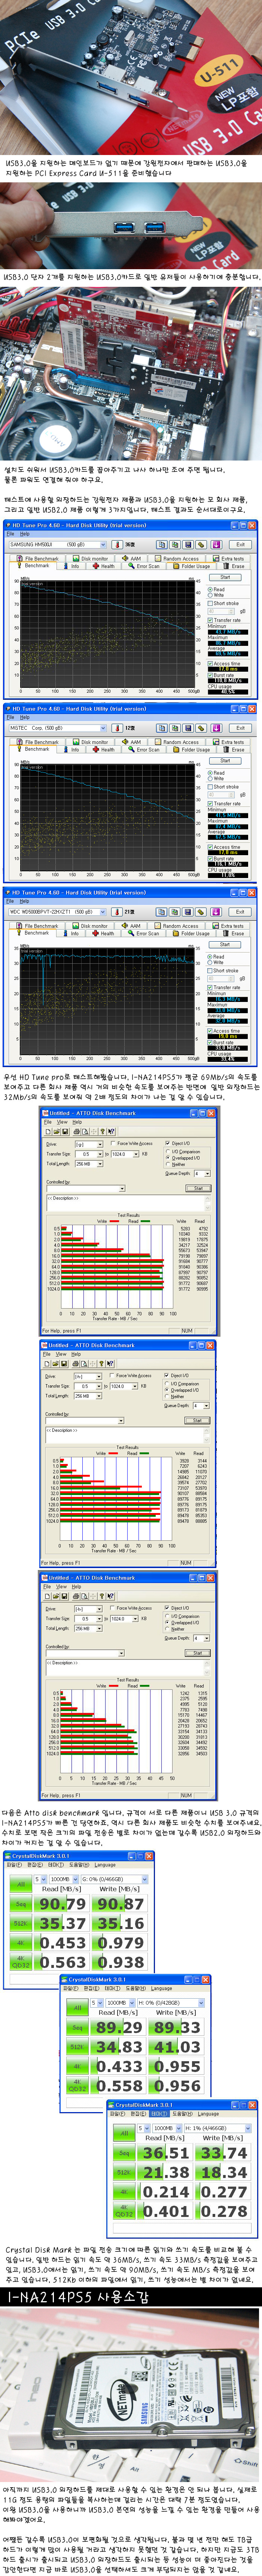Open File menu in ATTO window showing 91772
This screenshot has width=262, height=2576.
tap(47, 1122)
